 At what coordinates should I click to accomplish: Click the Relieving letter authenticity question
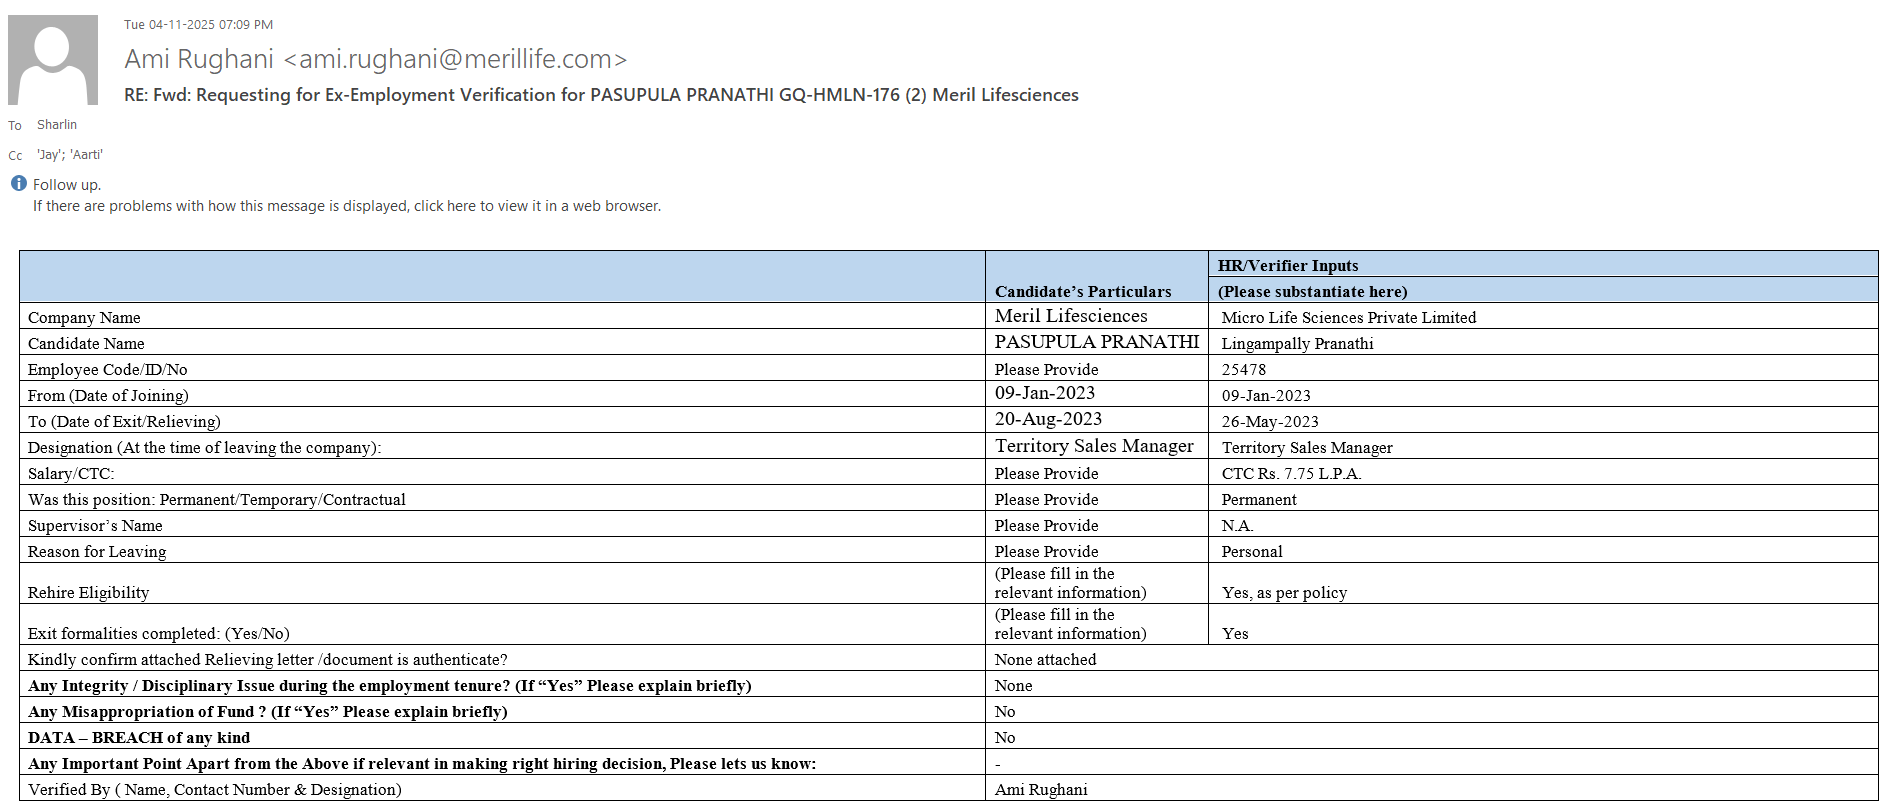[x=268, y=660]
